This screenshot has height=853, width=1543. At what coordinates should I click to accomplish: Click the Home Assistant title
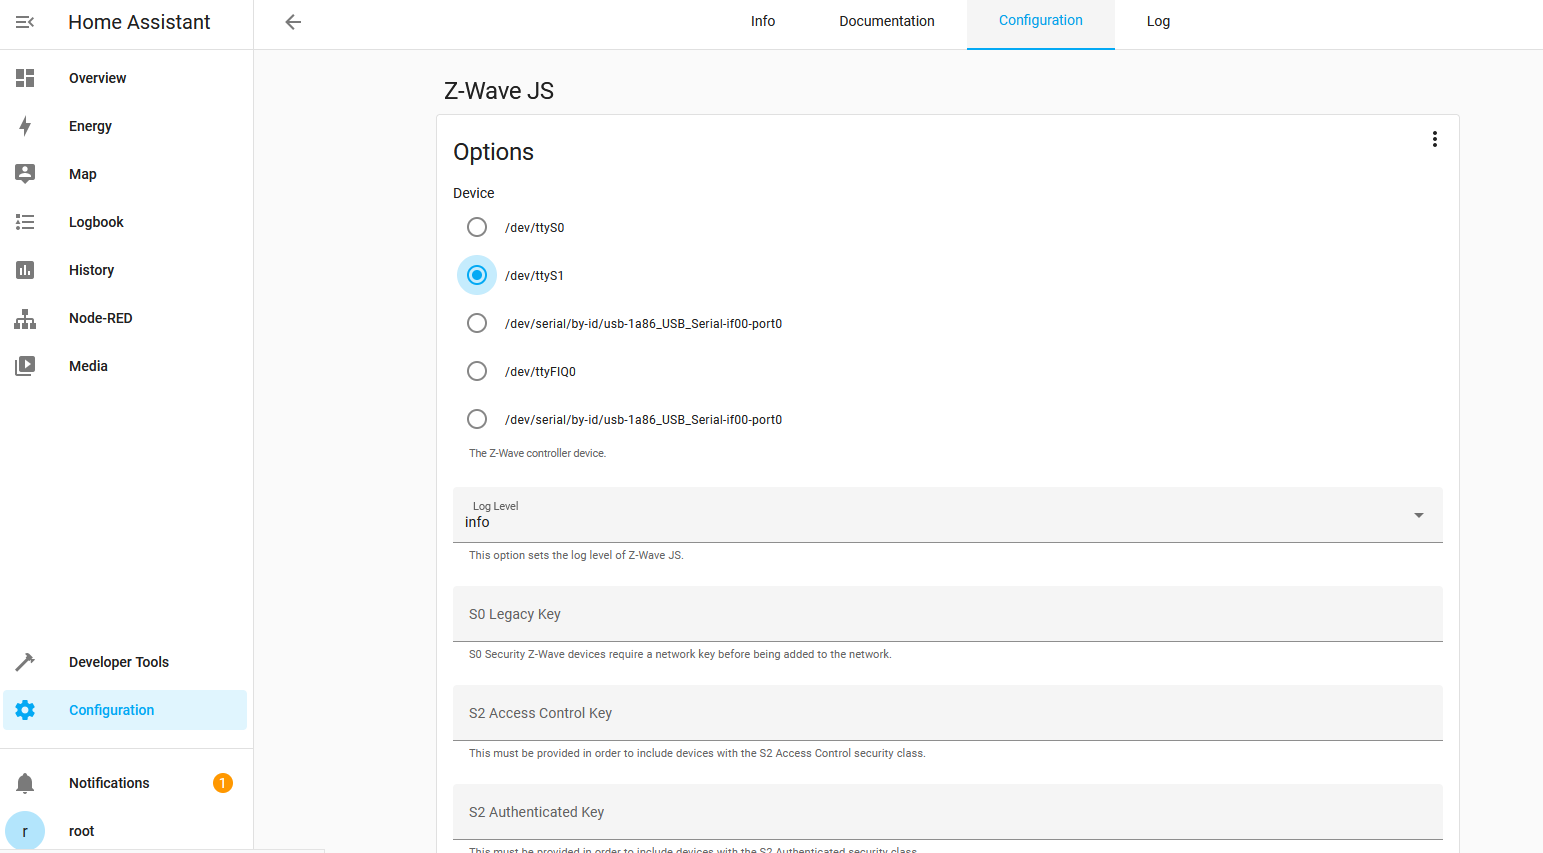(139, 22)
